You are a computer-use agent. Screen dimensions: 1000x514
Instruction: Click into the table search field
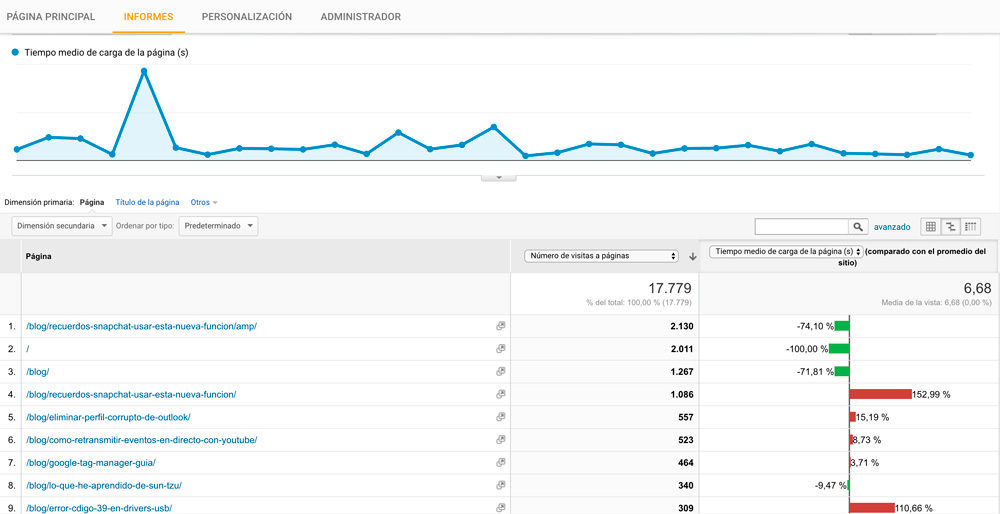(802, 227)
